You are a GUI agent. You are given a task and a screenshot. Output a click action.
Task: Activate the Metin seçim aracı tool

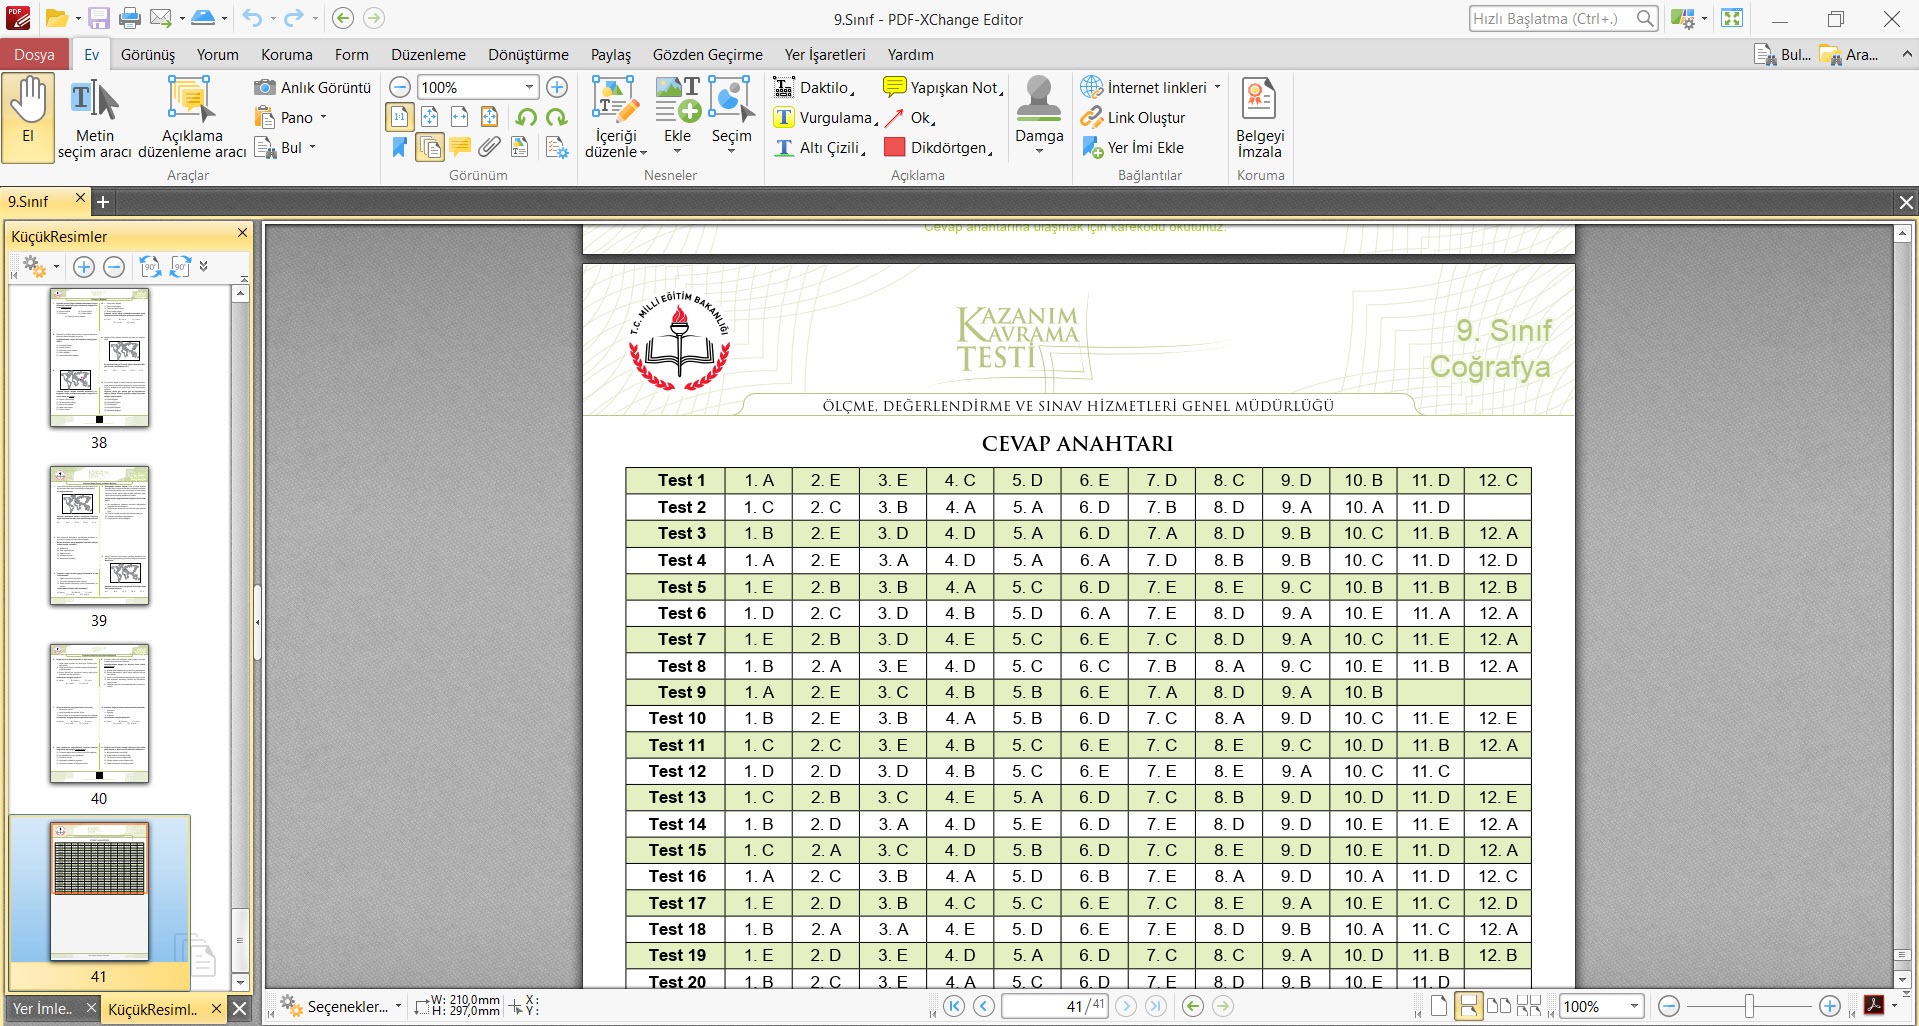click(x=95, y=116)
